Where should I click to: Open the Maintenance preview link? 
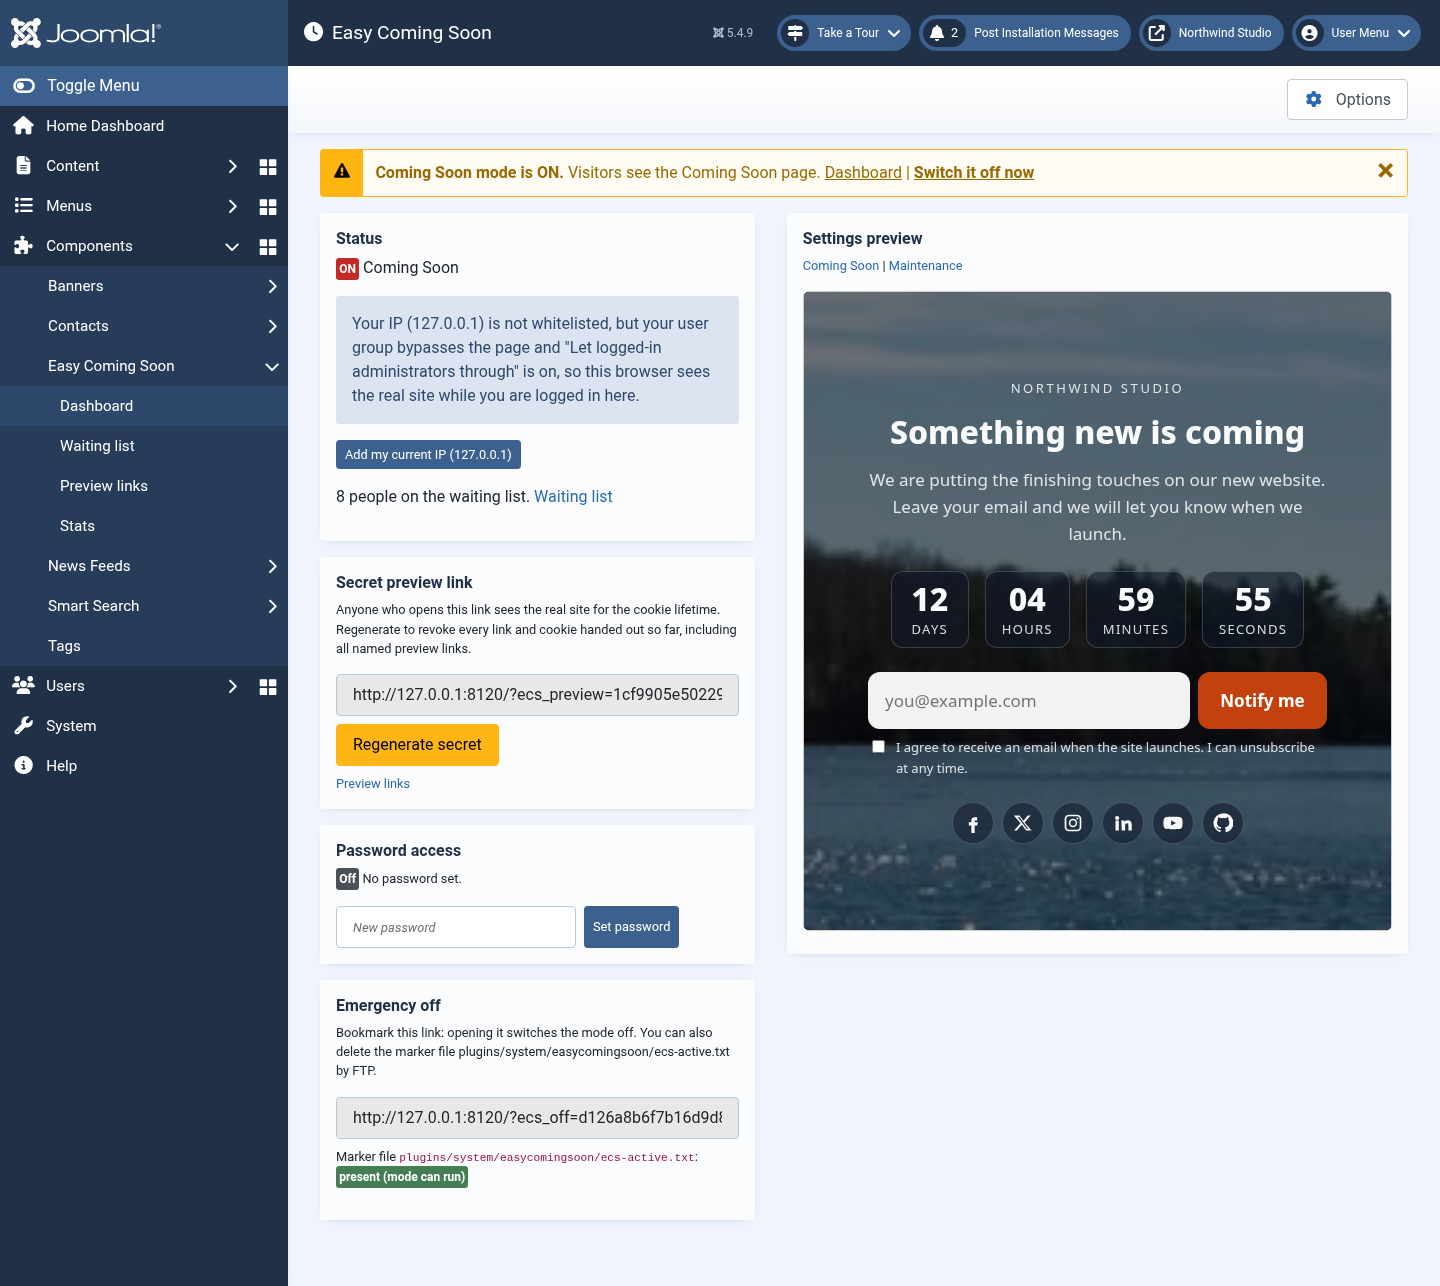click(926, 266)
